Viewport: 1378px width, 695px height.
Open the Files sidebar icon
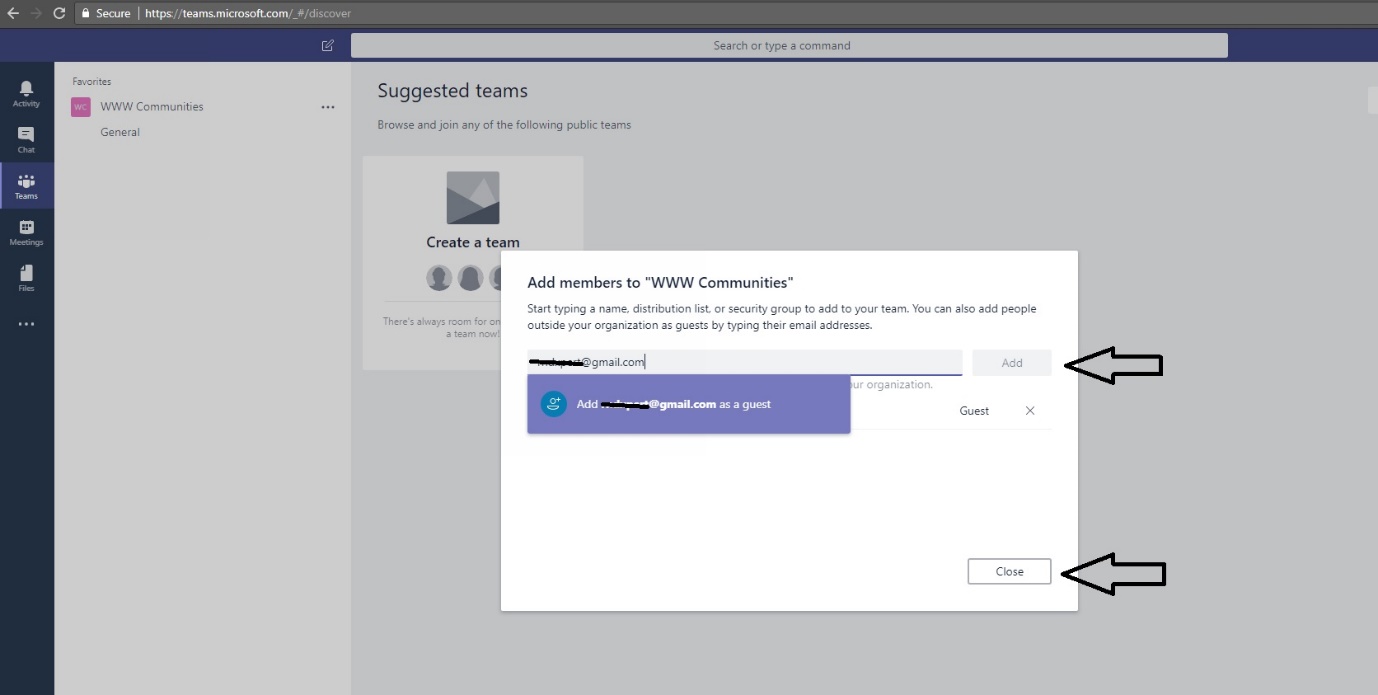(26, 278)
